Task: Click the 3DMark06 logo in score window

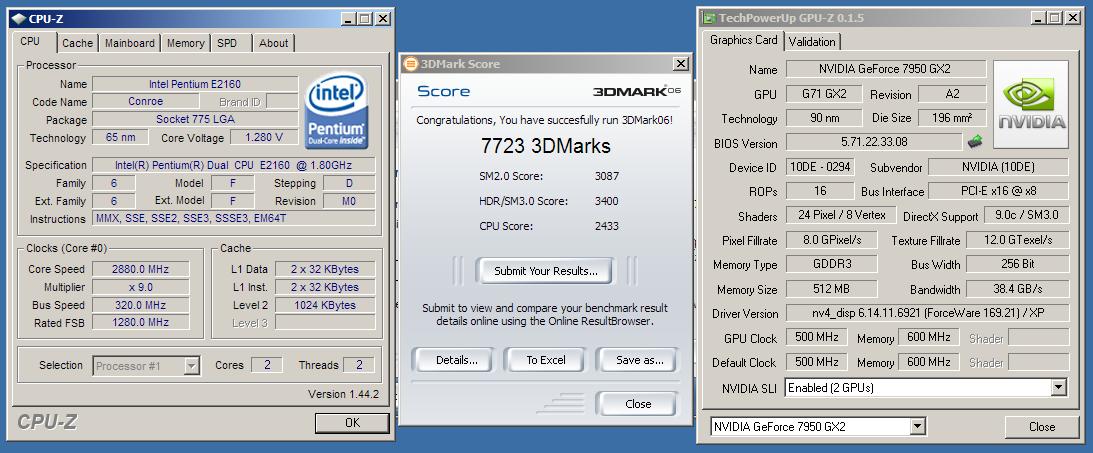Action: (x=637, y=91)
